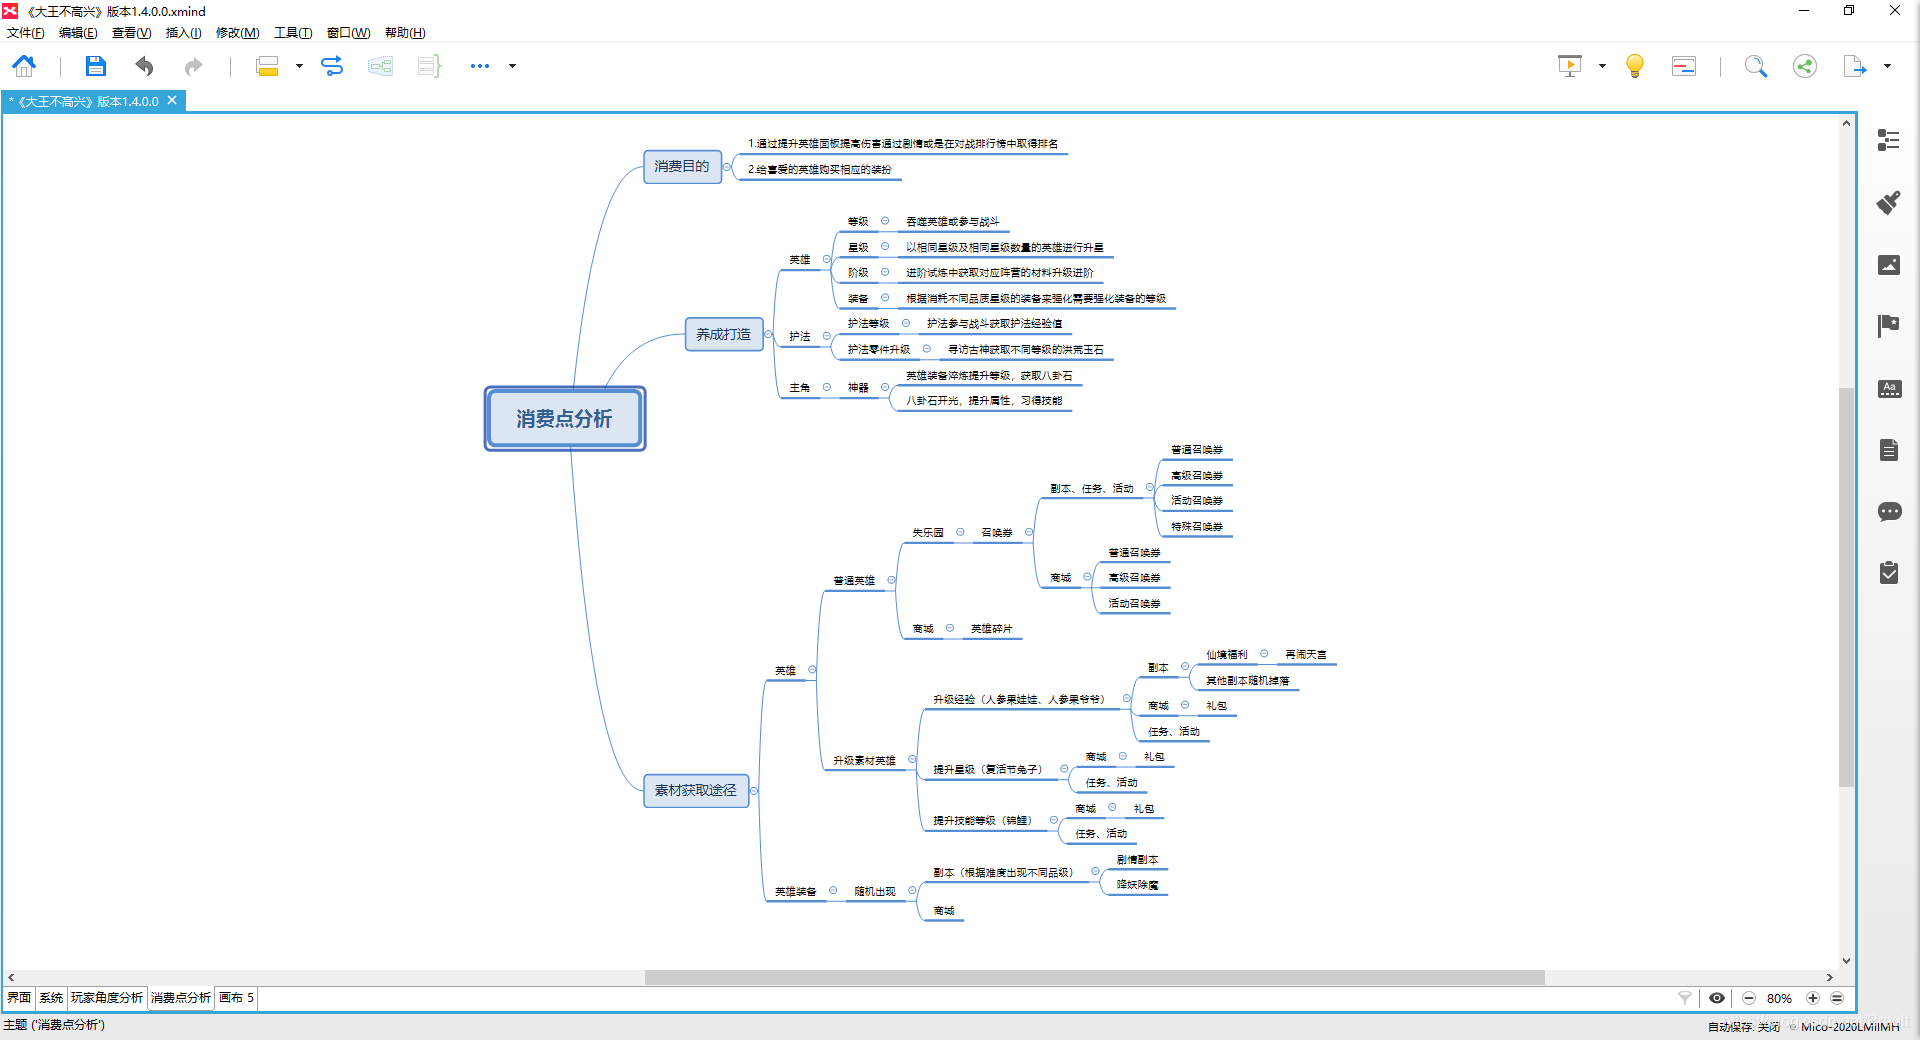Image resolution: width=1920 pixels, height=1040 pixels.
Task: Go to the Home screen icon
Action: pos(24,66)
